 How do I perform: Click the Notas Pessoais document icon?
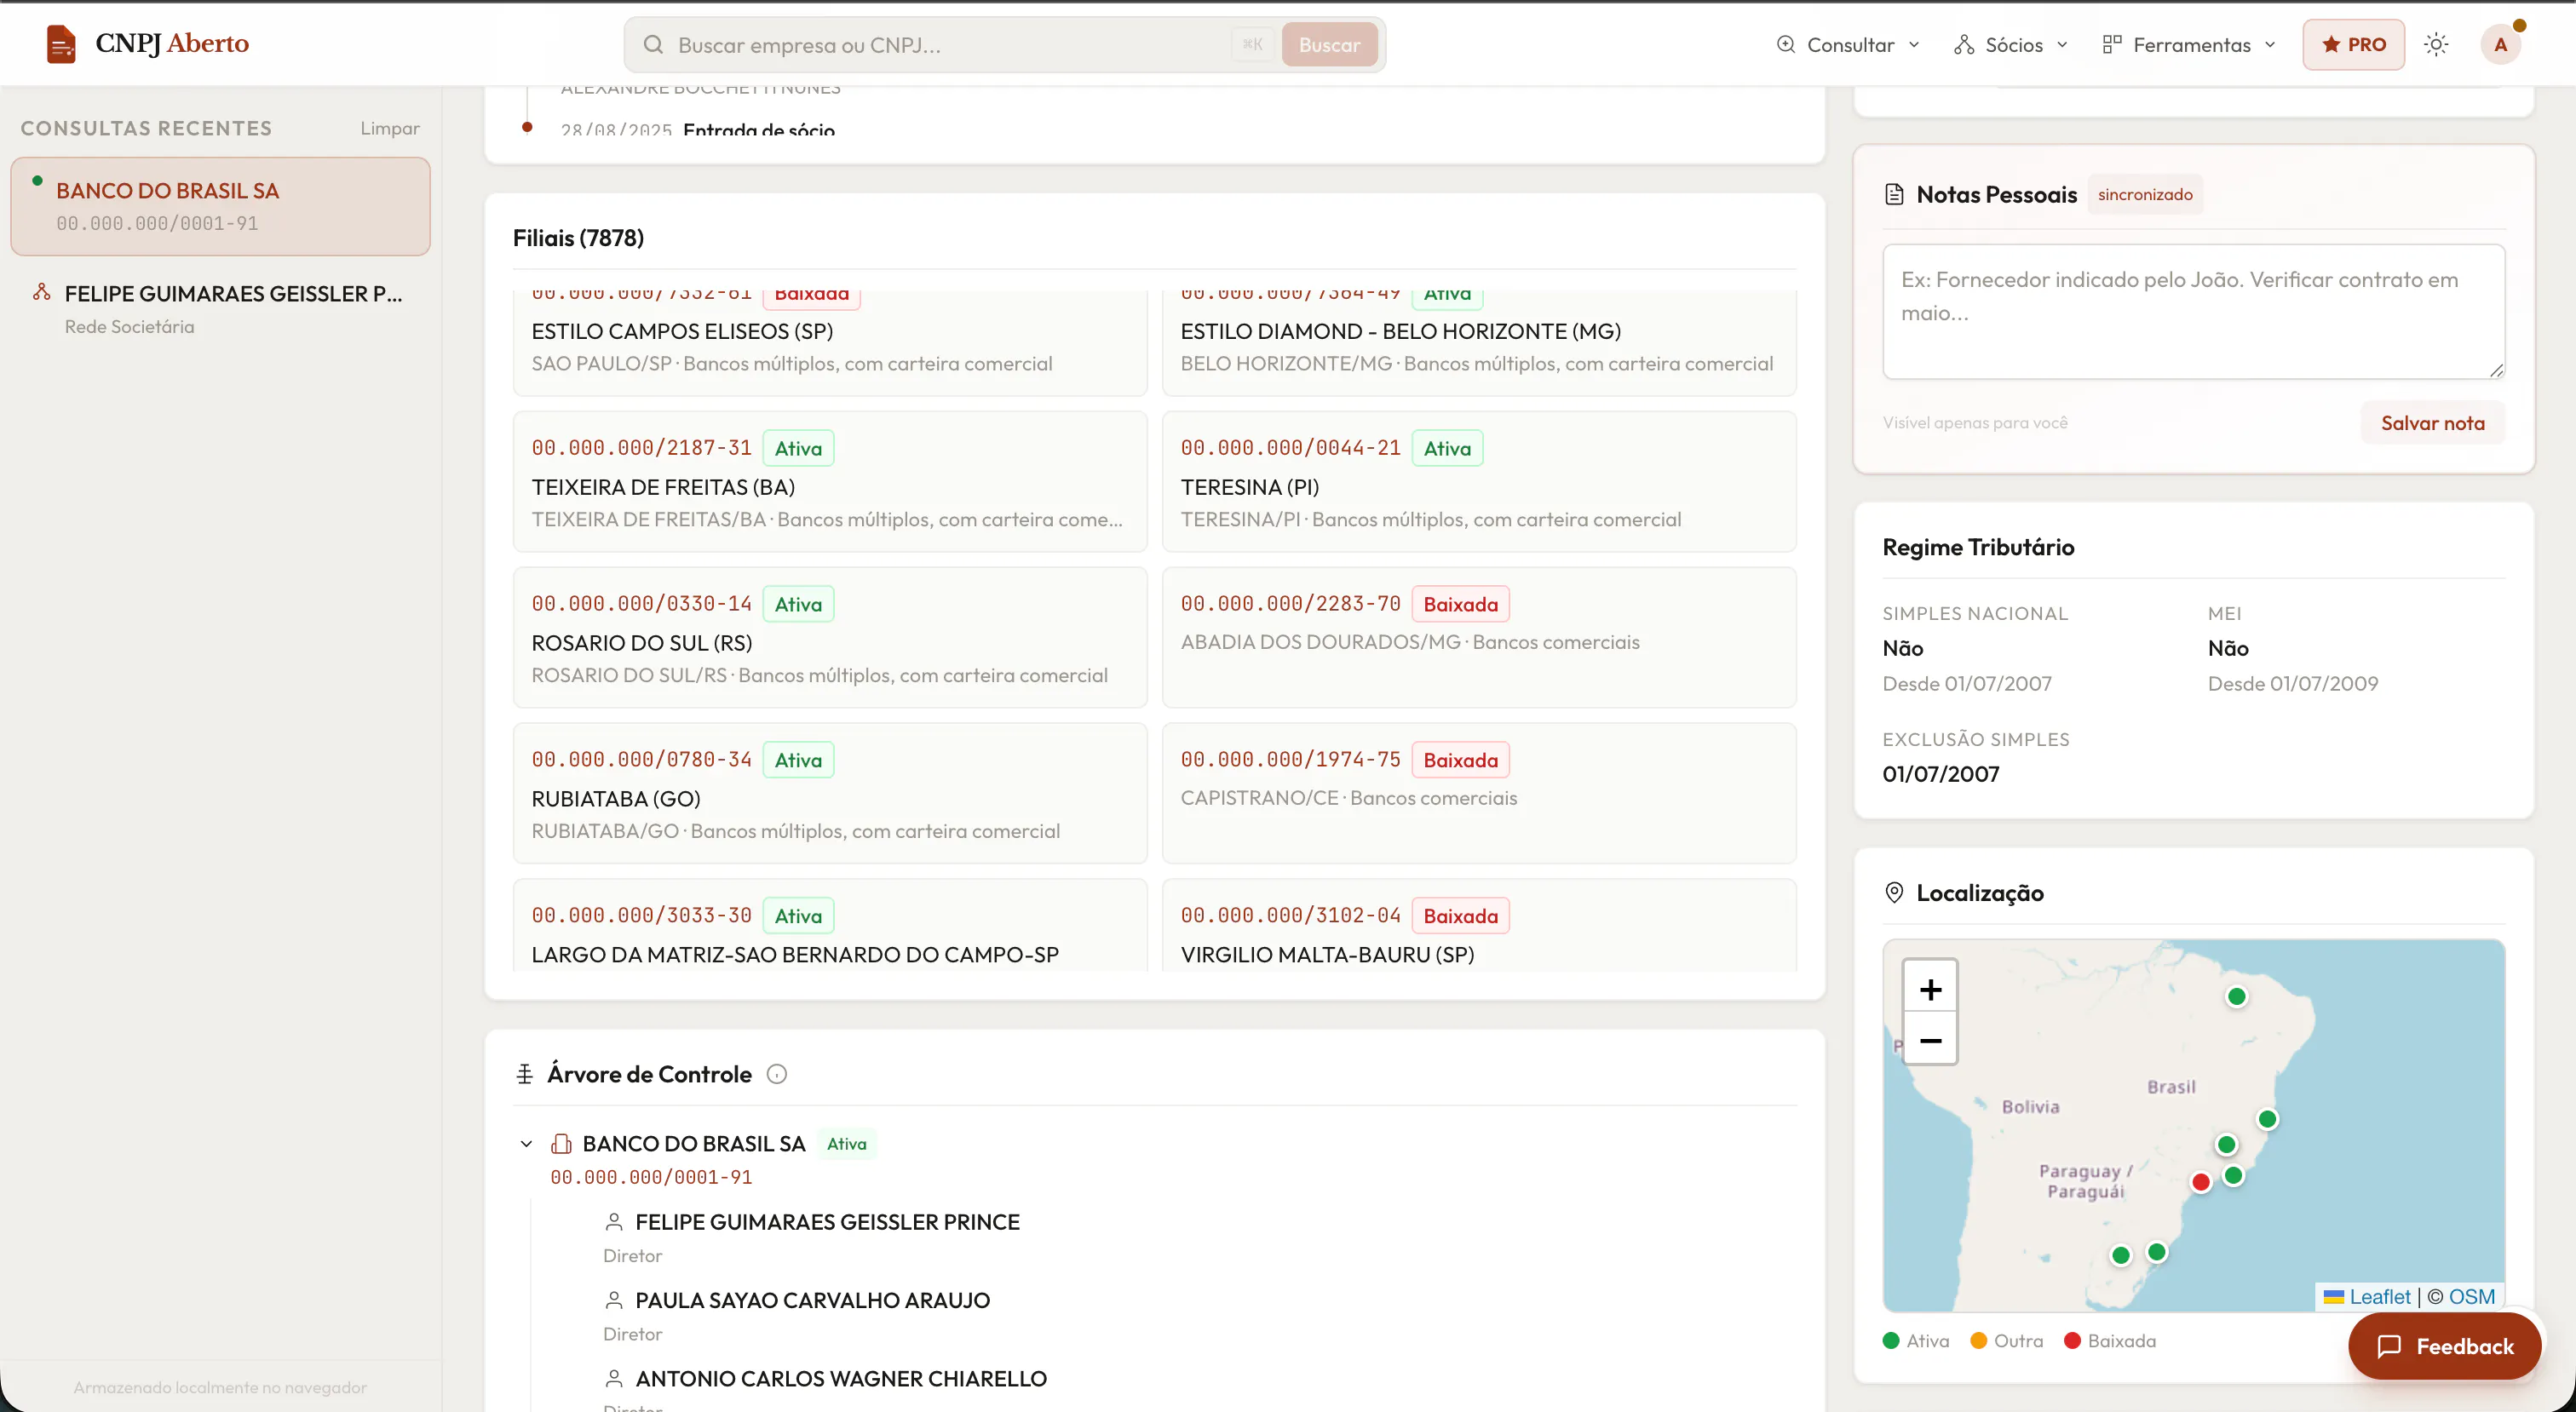coord(1894,194)
